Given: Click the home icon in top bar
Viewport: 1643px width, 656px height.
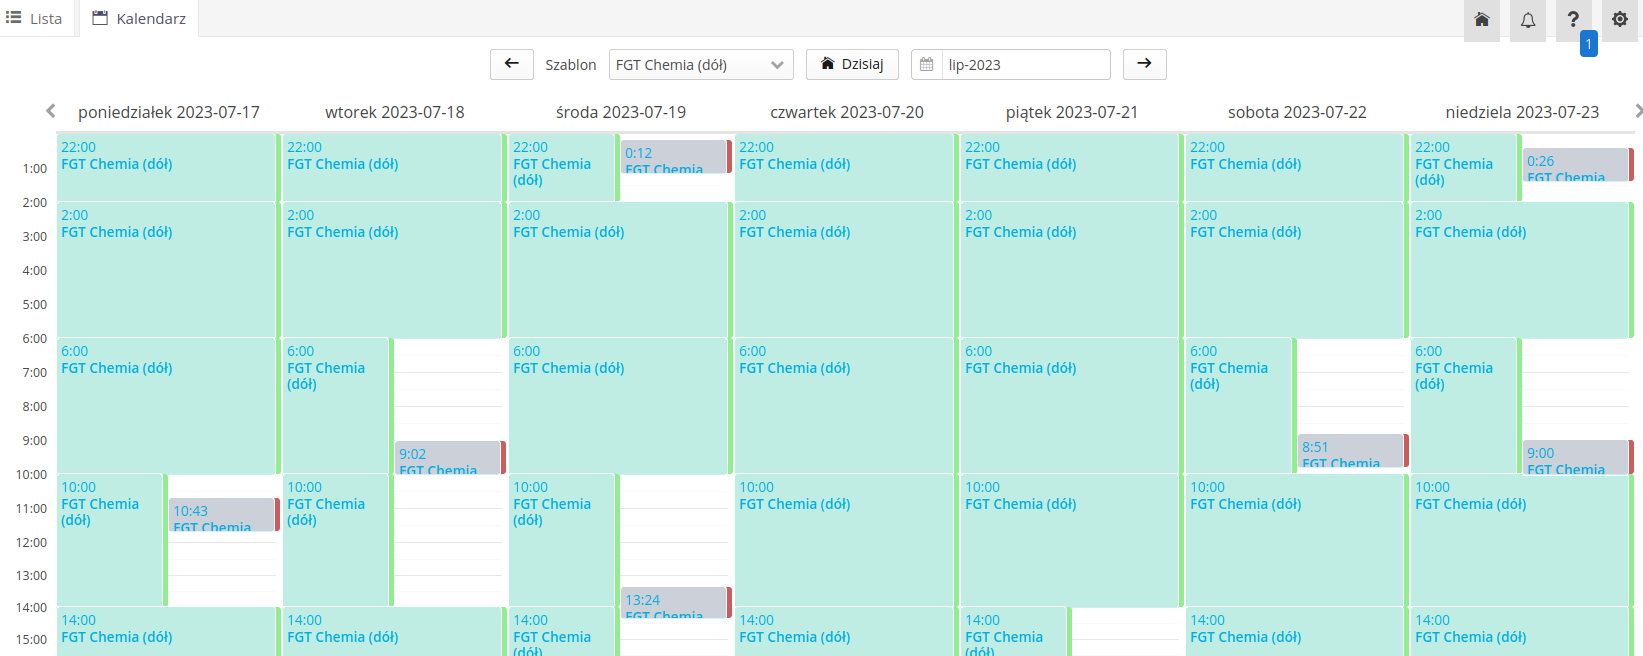Looking at the screenshot, I should click(1481, 20).
